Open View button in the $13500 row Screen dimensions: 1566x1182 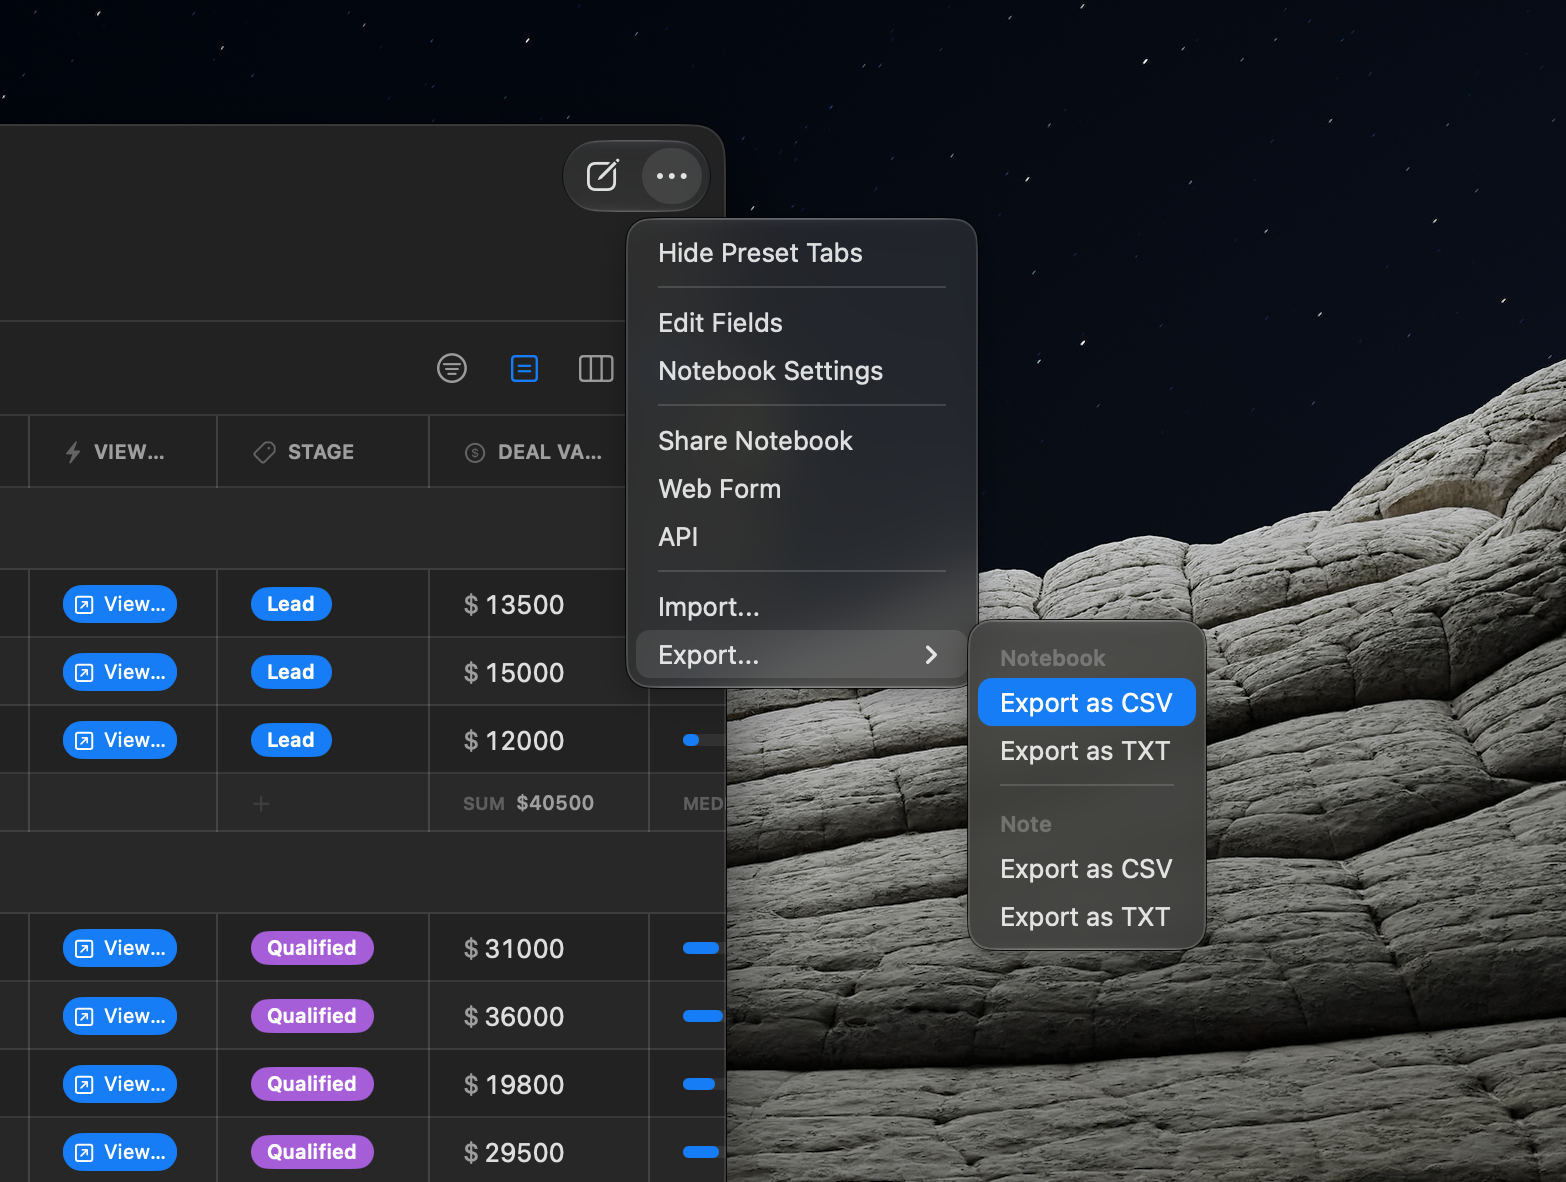click(120, 604)
